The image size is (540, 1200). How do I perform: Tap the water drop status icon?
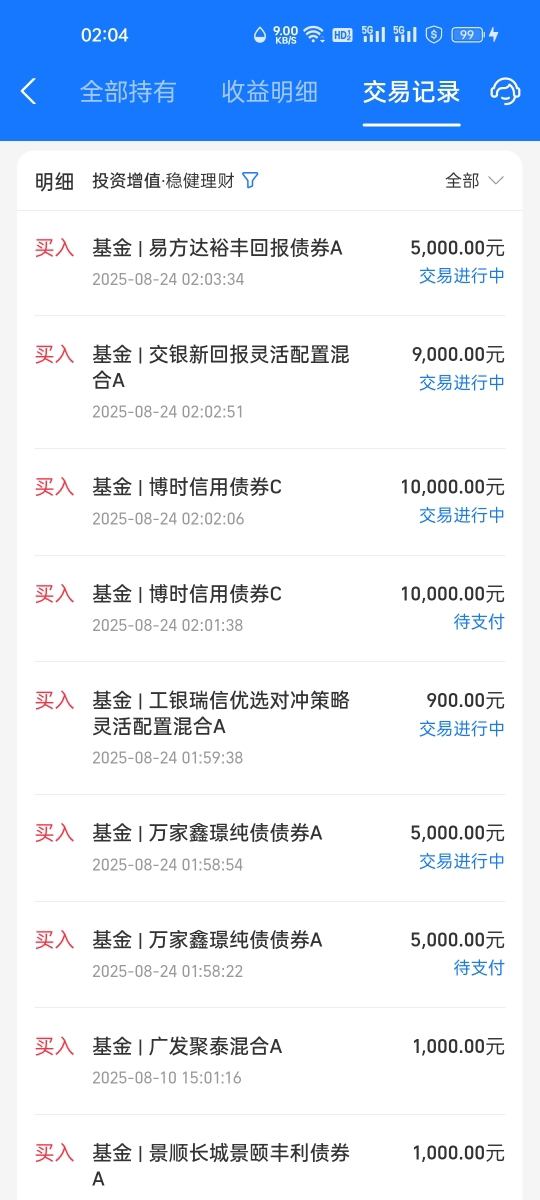click(260, 34)
